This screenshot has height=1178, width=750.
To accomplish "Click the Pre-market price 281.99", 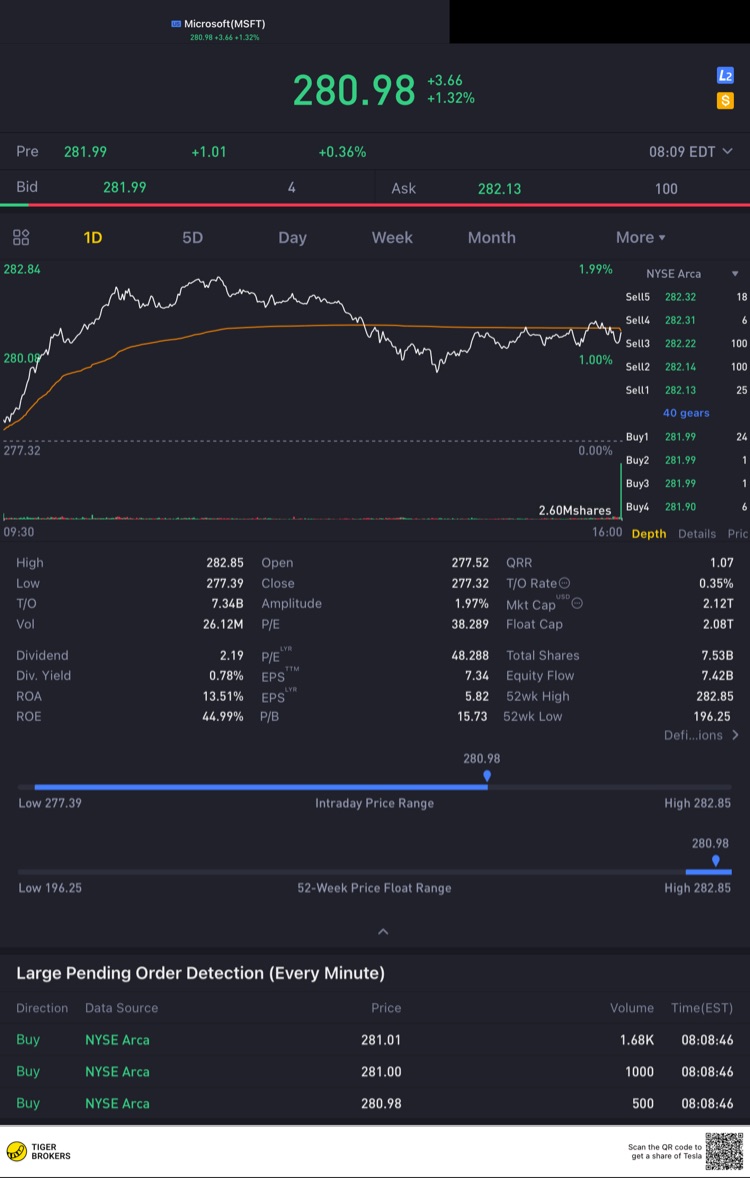I will pos(85,152).
